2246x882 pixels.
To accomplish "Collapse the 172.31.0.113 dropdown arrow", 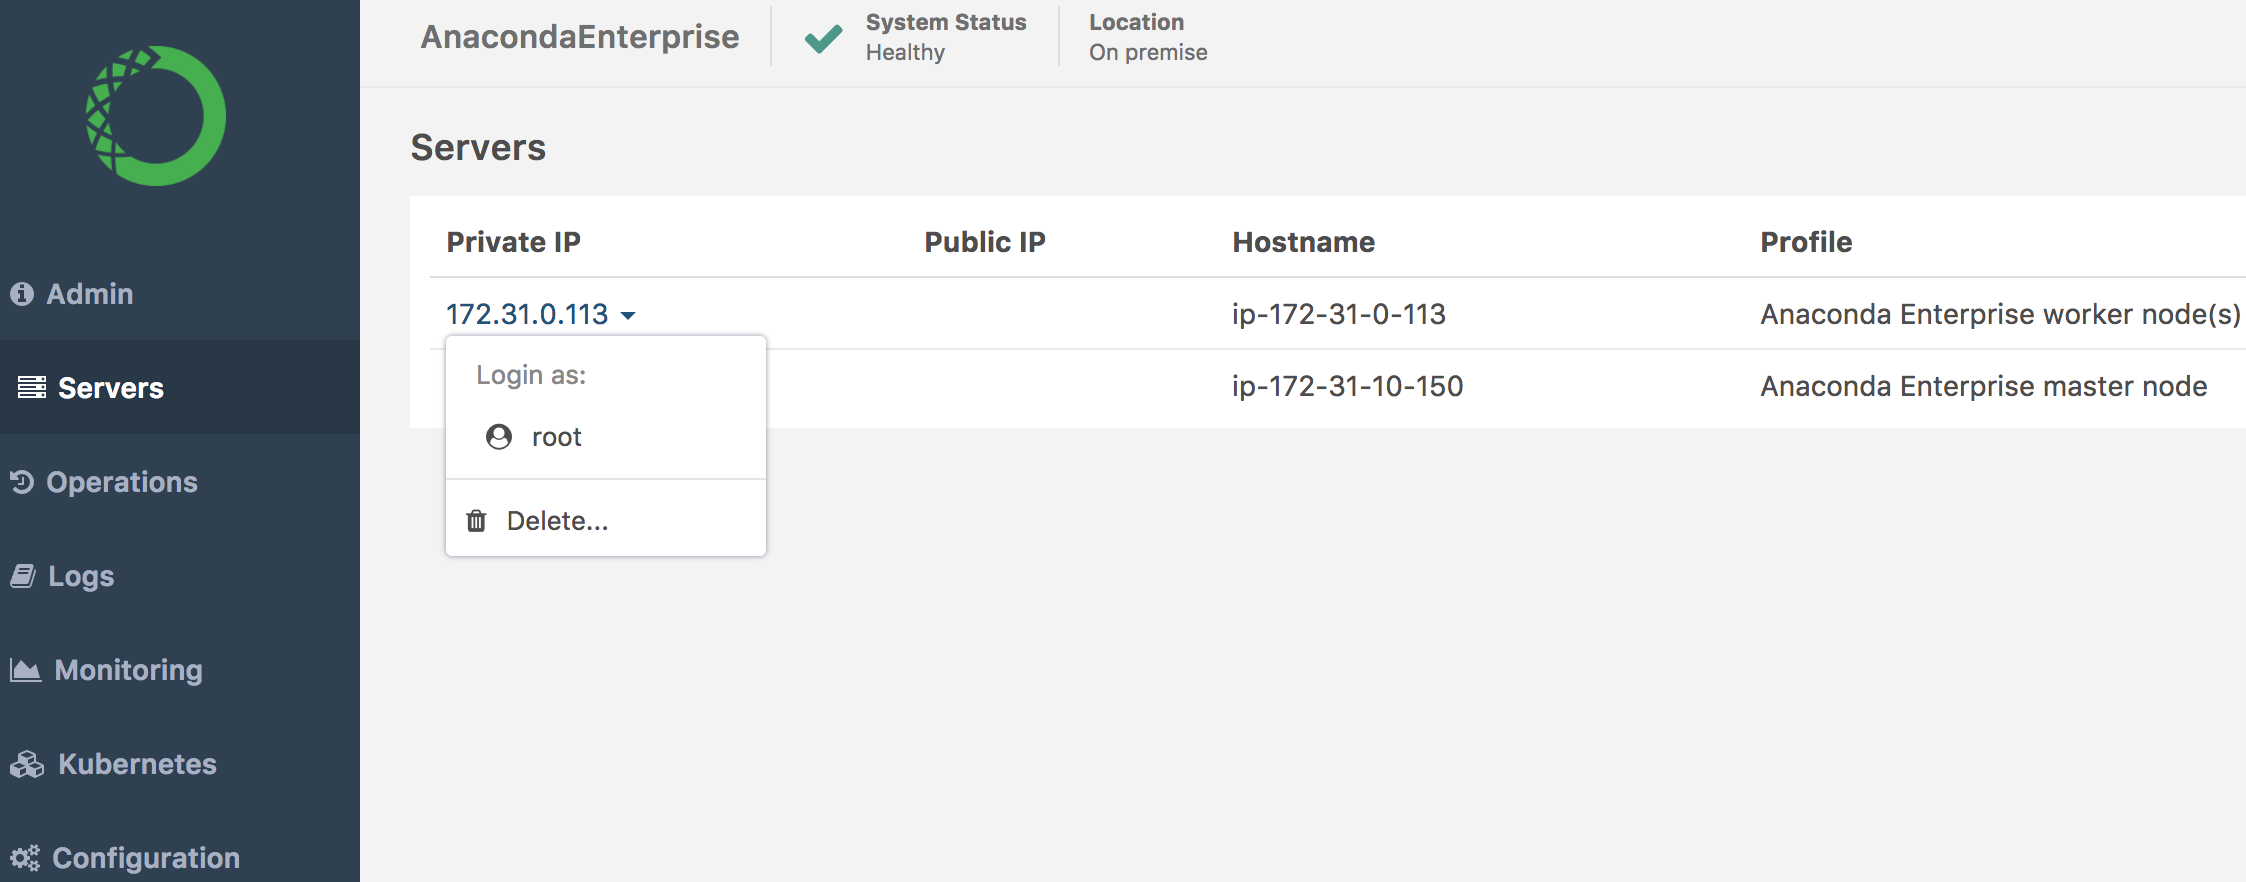I will (628, 316).
